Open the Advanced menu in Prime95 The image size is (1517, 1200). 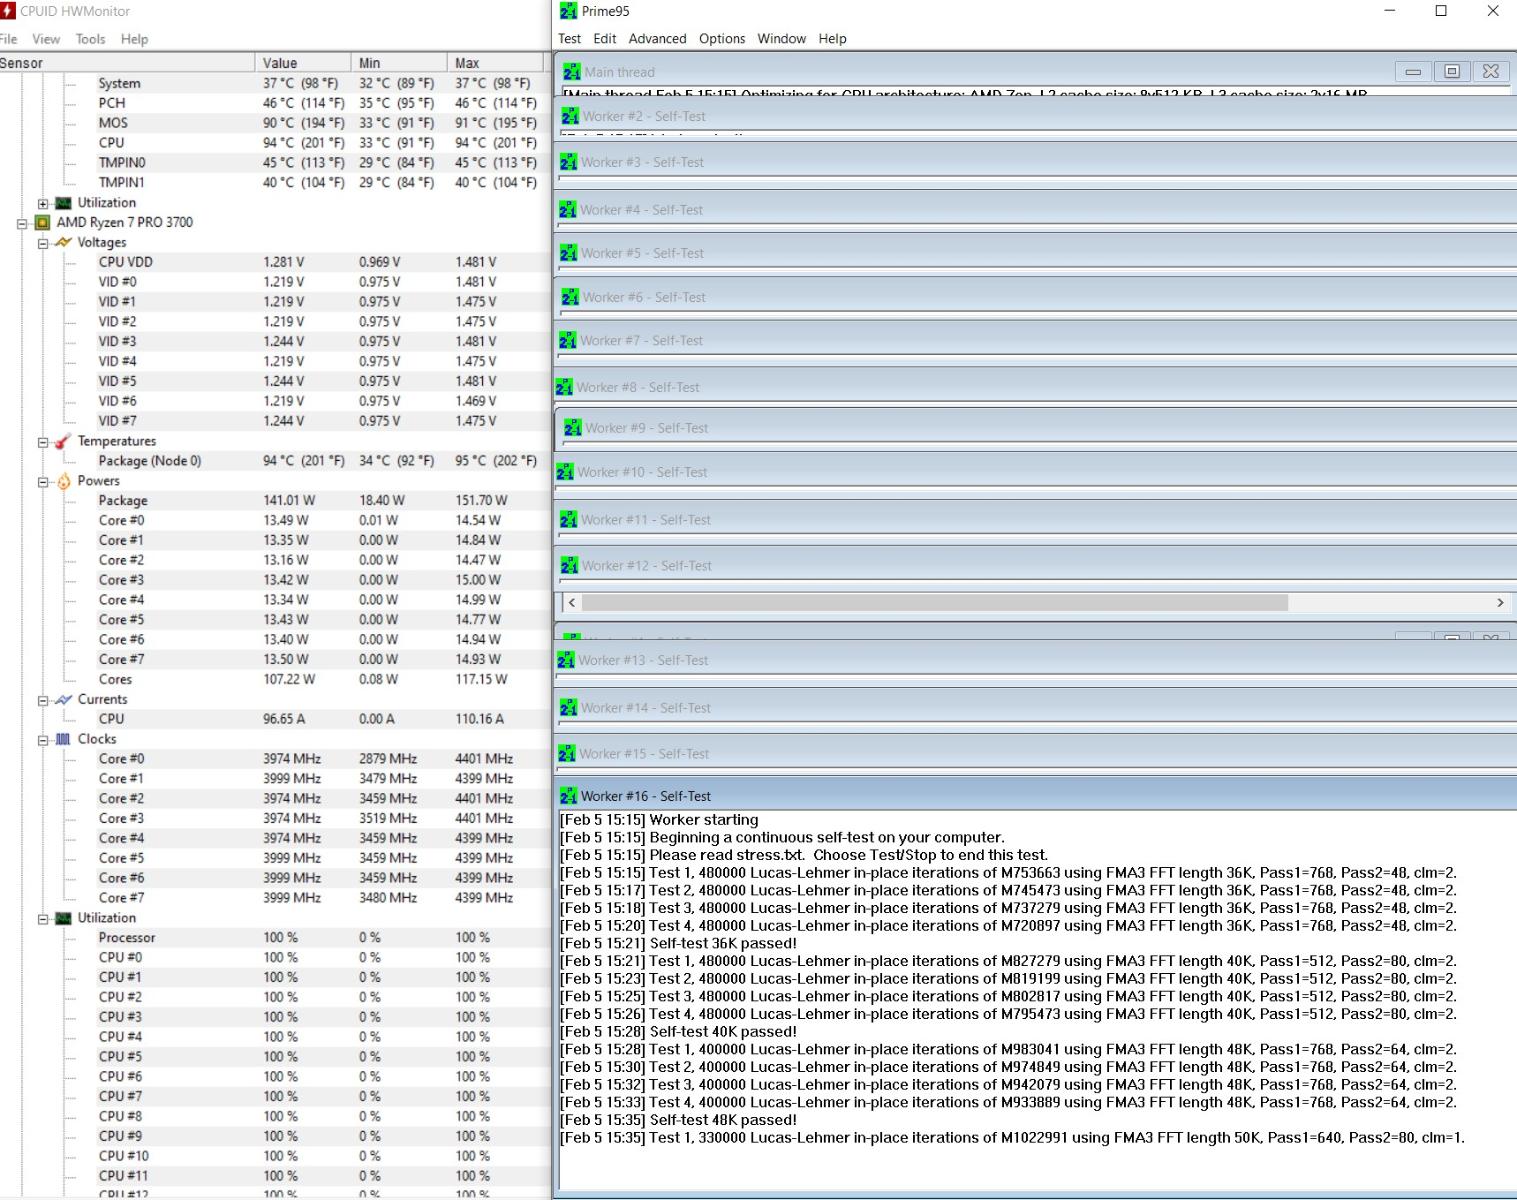(657, 39)
